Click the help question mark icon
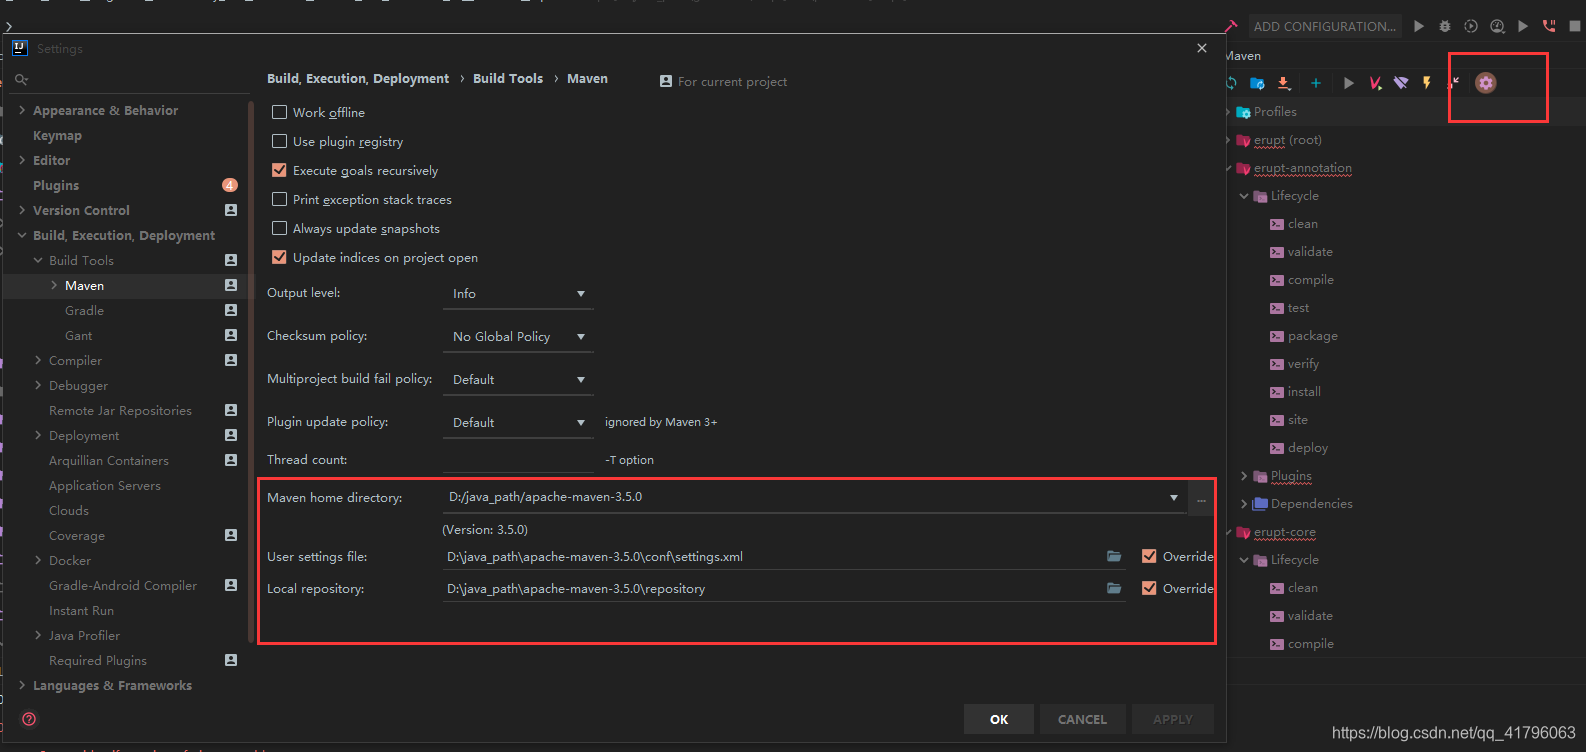 [29, 719]
